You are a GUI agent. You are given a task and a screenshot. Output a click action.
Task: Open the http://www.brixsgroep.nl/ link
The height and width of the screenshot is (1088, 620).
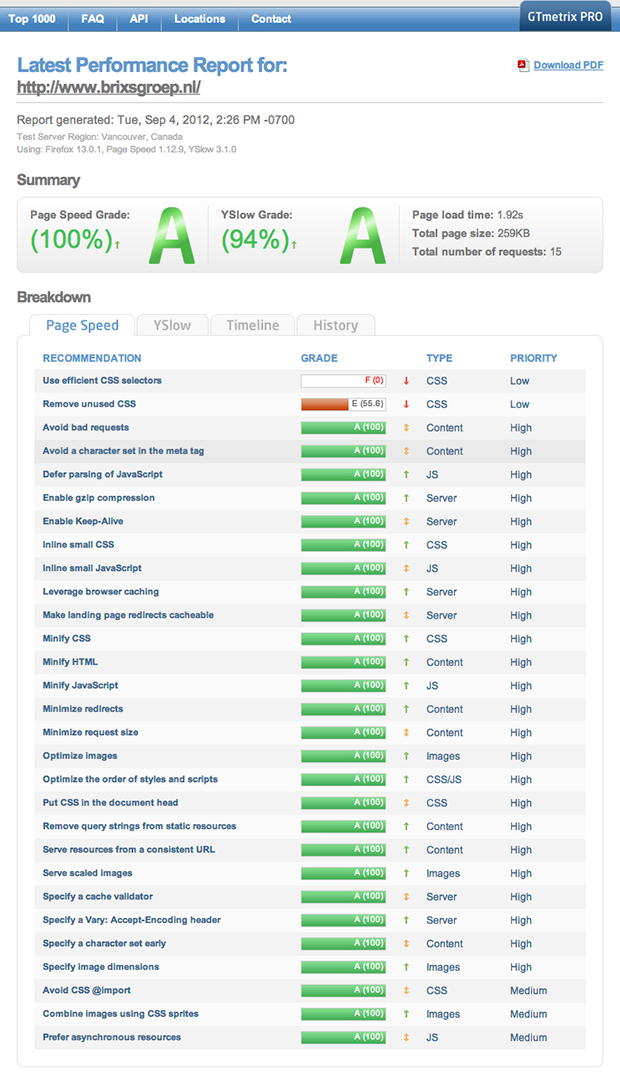[109, 87]
